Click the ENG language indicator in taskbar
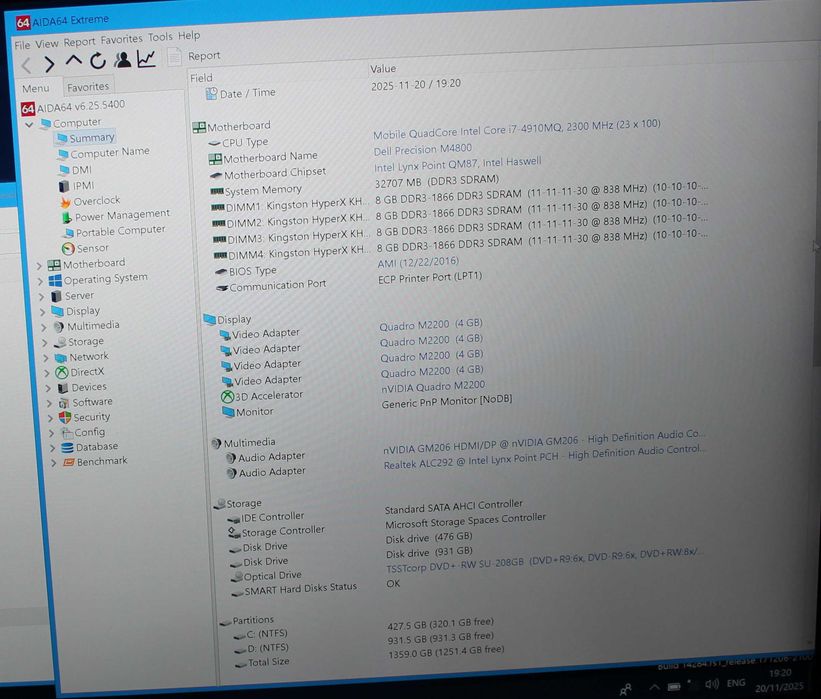 pyautogui.click(x=736, y=683)
